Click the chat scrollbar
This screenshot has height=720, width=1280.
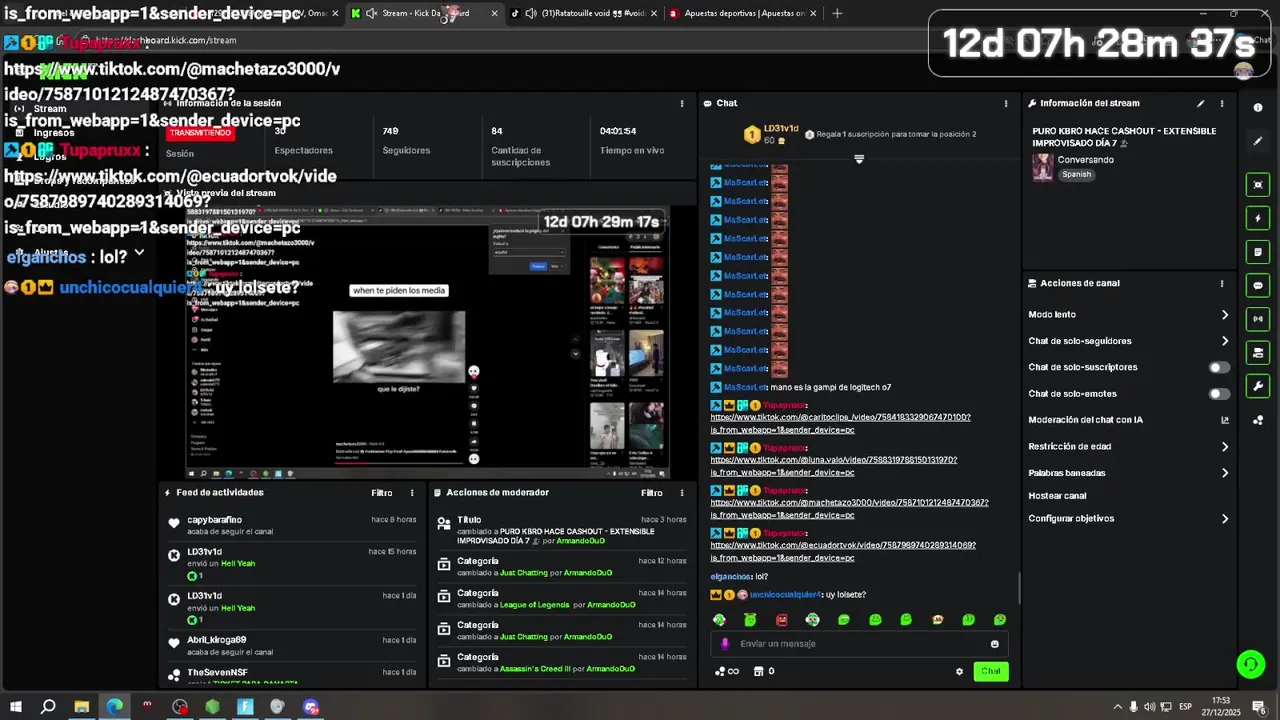coord(1019,588)
